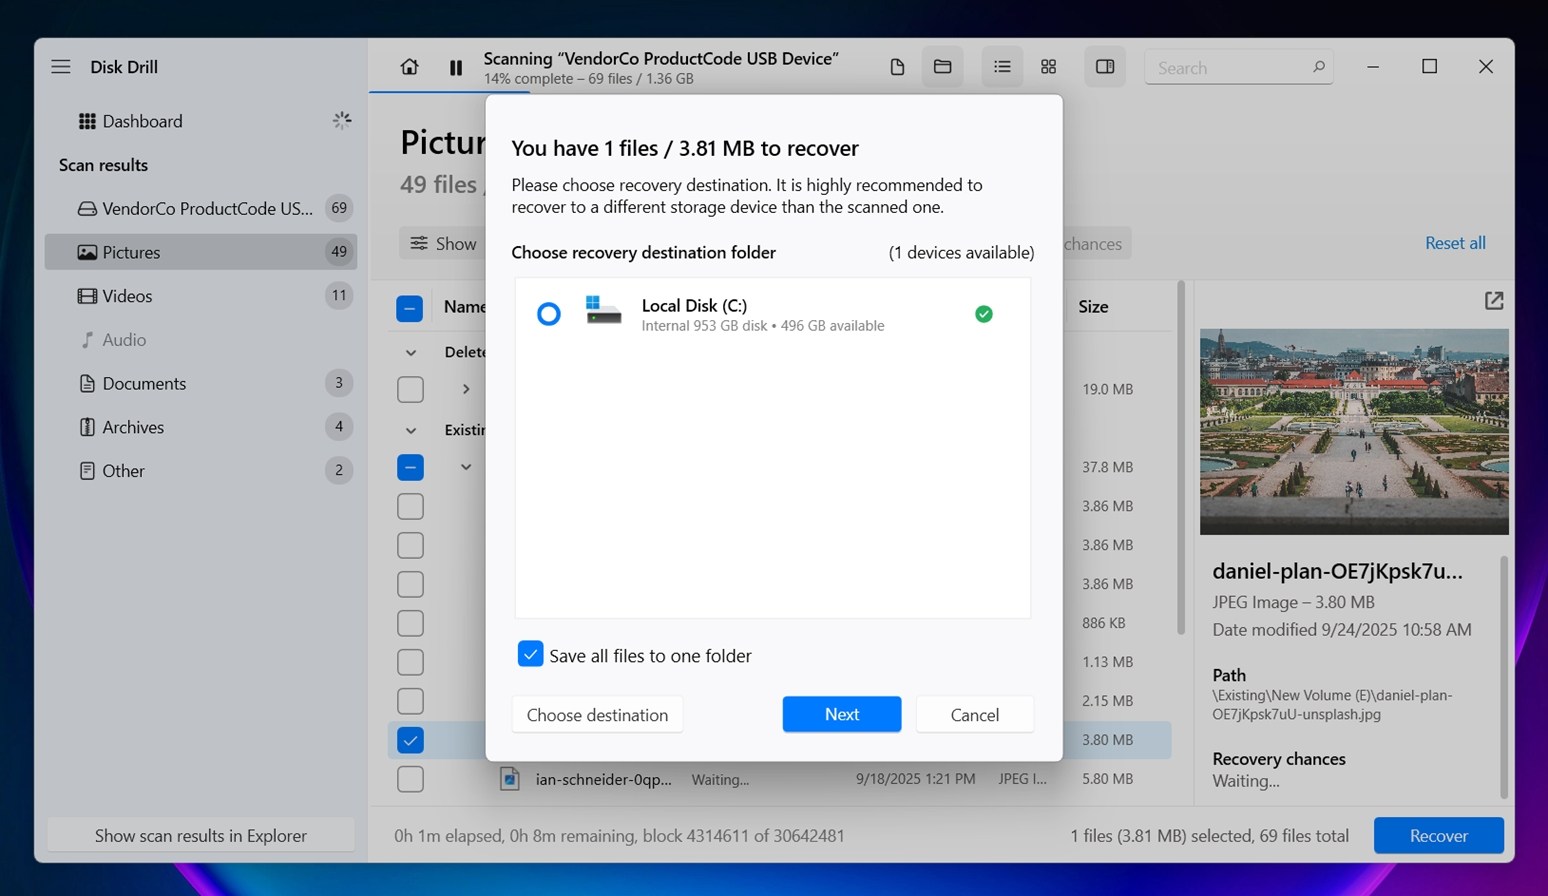Open Documents scan results category
Viewport: 1548px width, 896px height.
(143, 384)
